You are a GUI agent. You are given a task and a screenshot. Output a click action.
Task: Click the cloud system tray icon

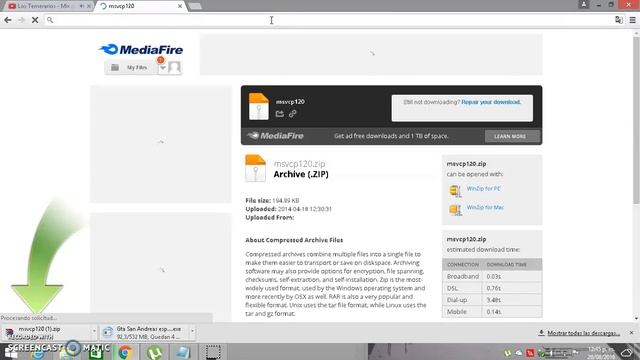click(519, 353)
